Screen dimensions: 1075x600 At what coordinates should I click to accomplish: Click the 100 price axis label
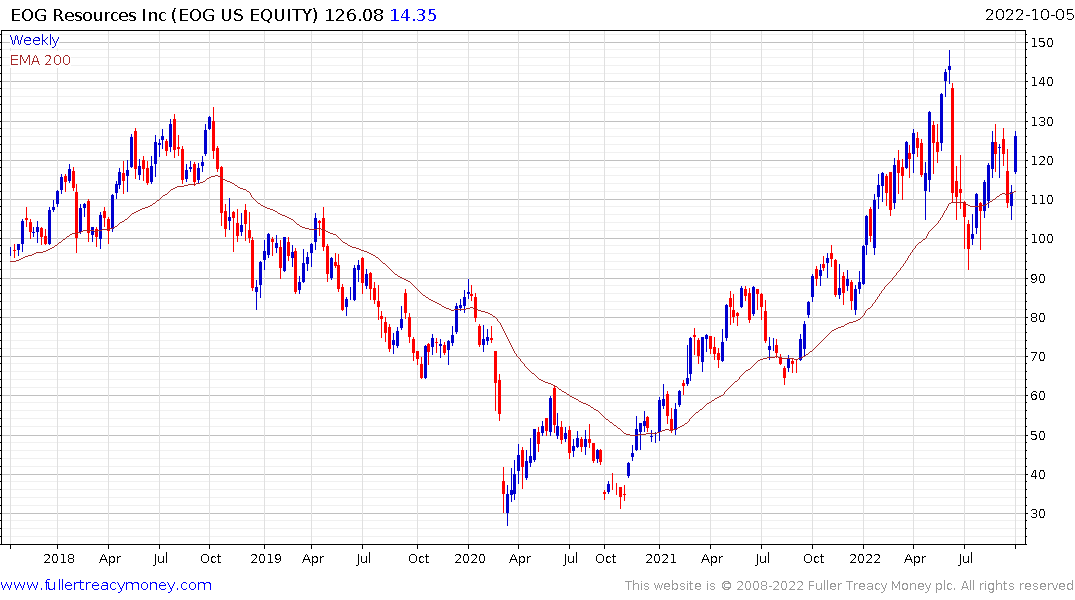point(1042,239)
